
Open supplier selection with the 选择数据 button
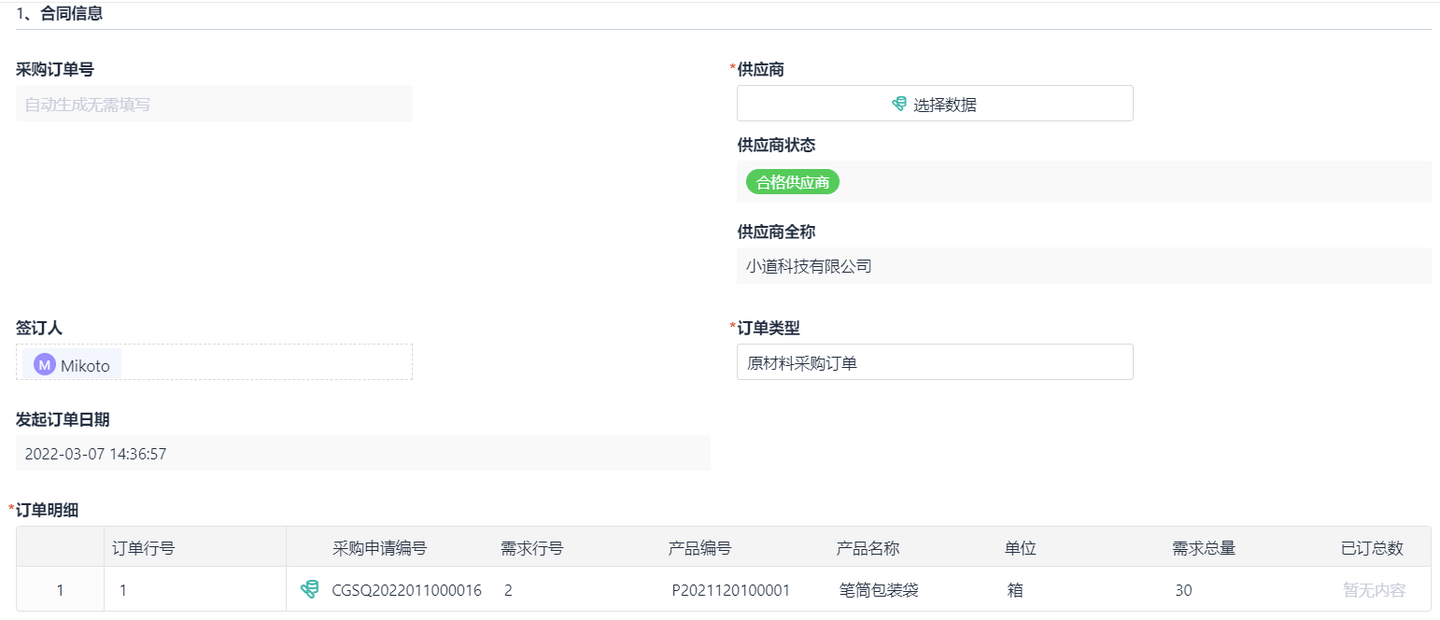click(934, 103)
